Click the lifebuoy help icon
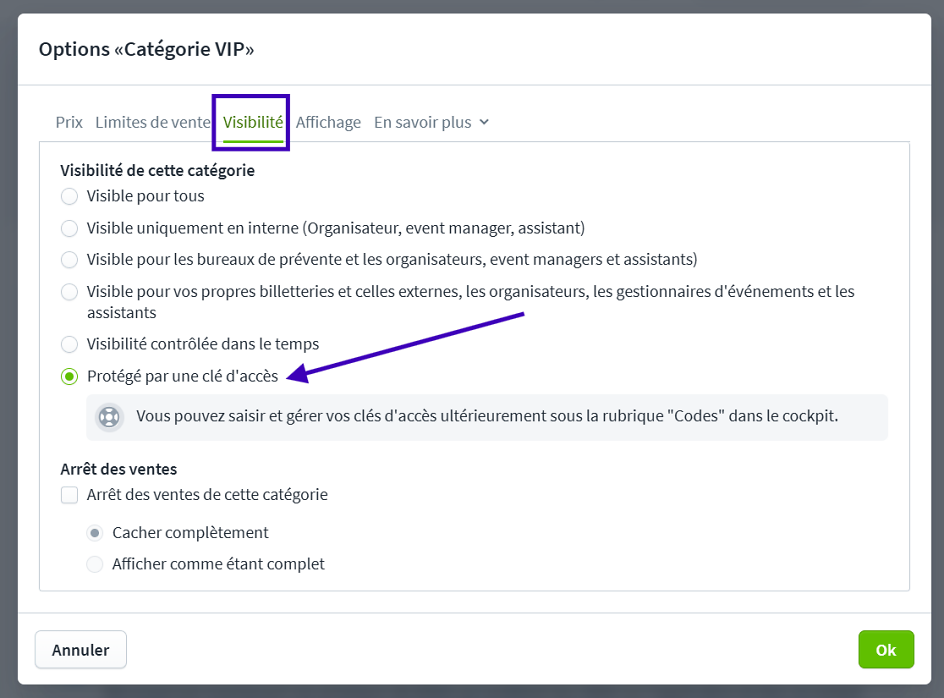The image size is (944, 698). (109, 416)
